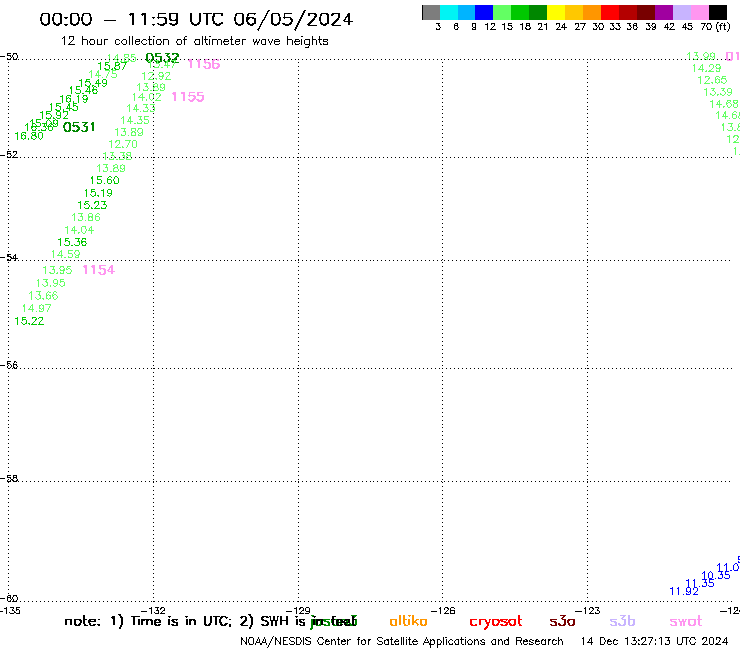Click the wave height value '12.92'
The height and width of the screenshot is (650, 740).
[x=156, y=76]
